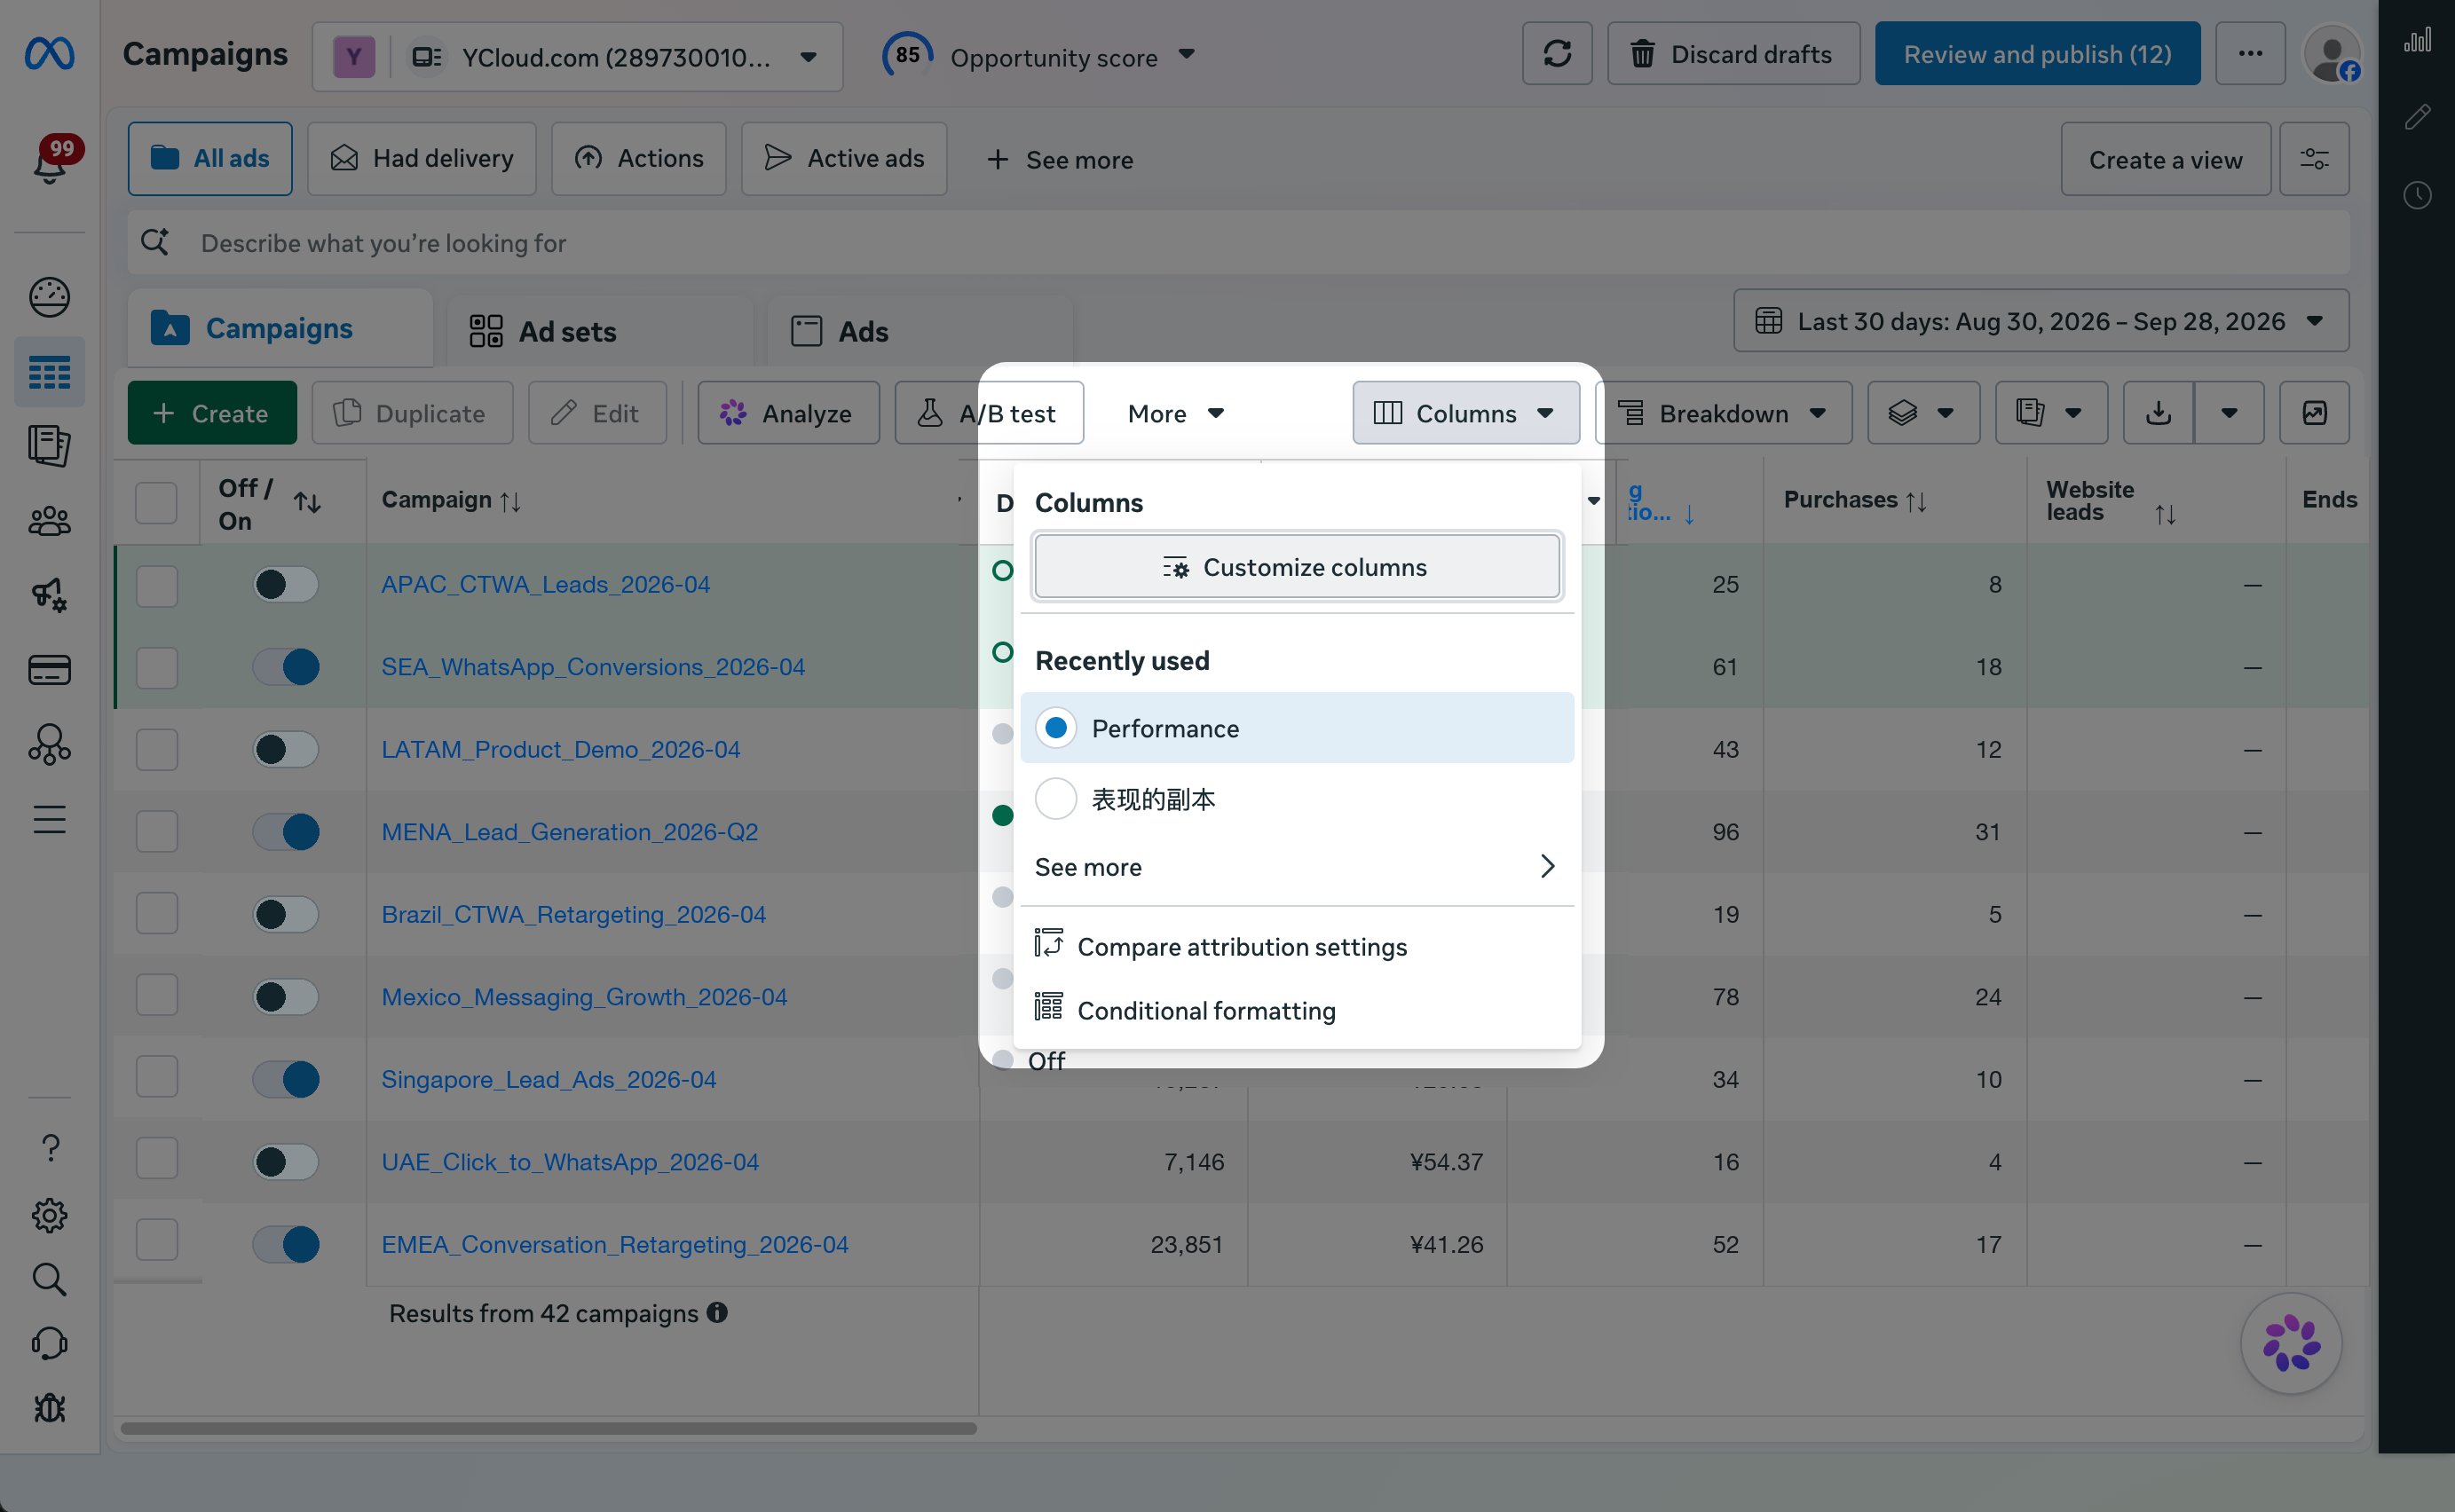Click the Analyze button
The image size is (2455, 1512).
(788, 413)
